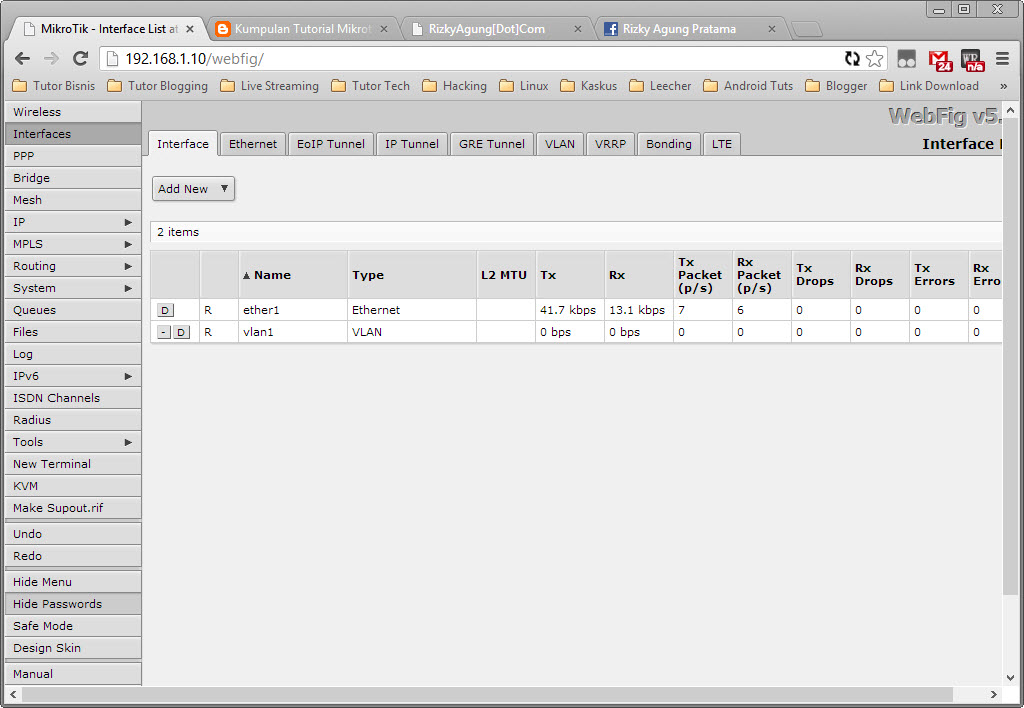This screenshot has height=708, width=1024.
Task: Click the gray mask extension icon
Action: pos(906,59)
